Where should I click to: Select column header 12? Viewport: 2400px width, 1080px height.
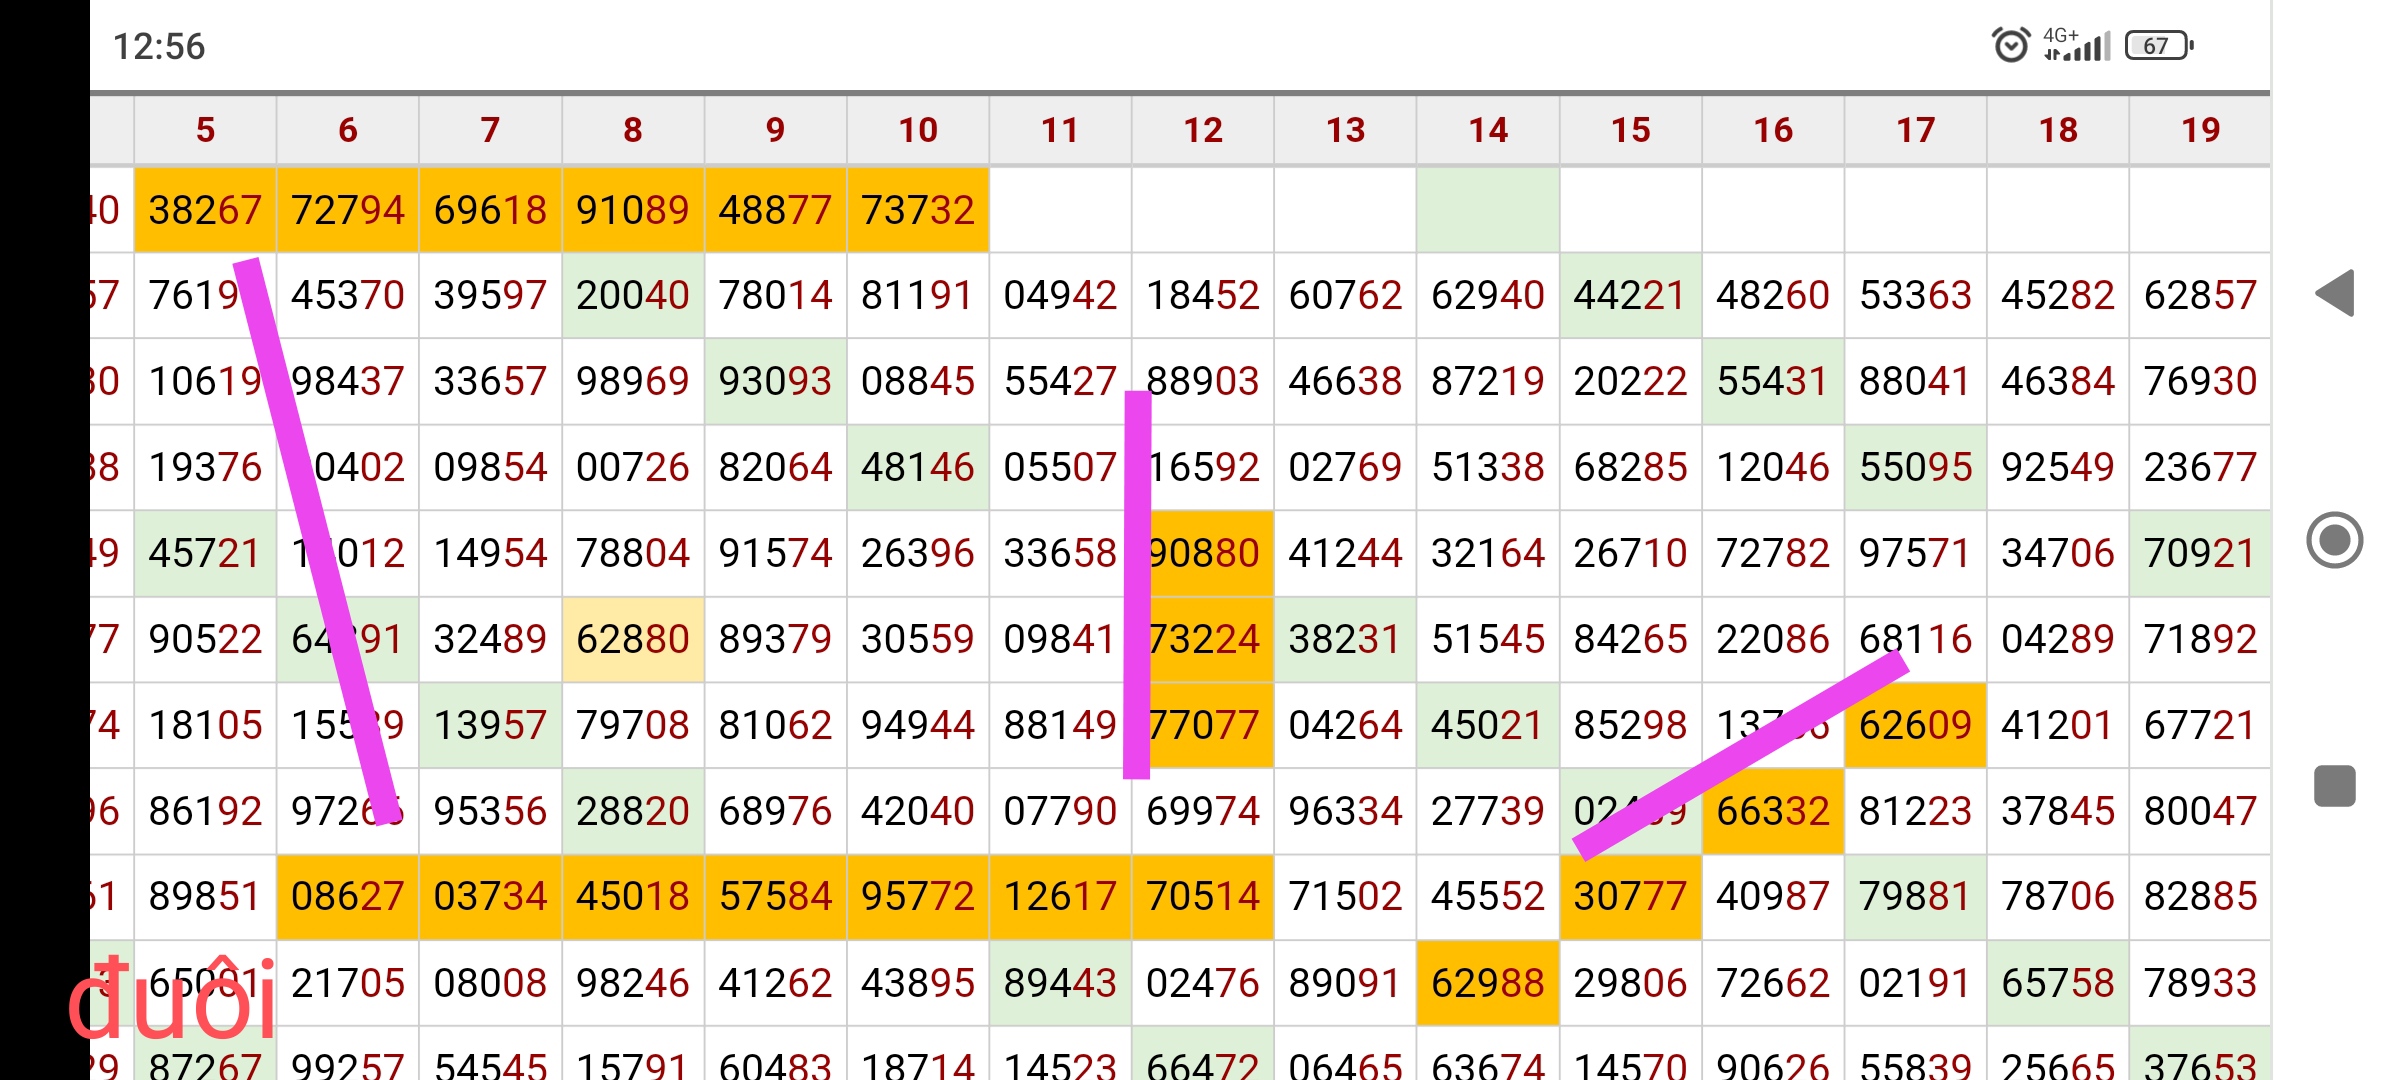point(1203,130)
